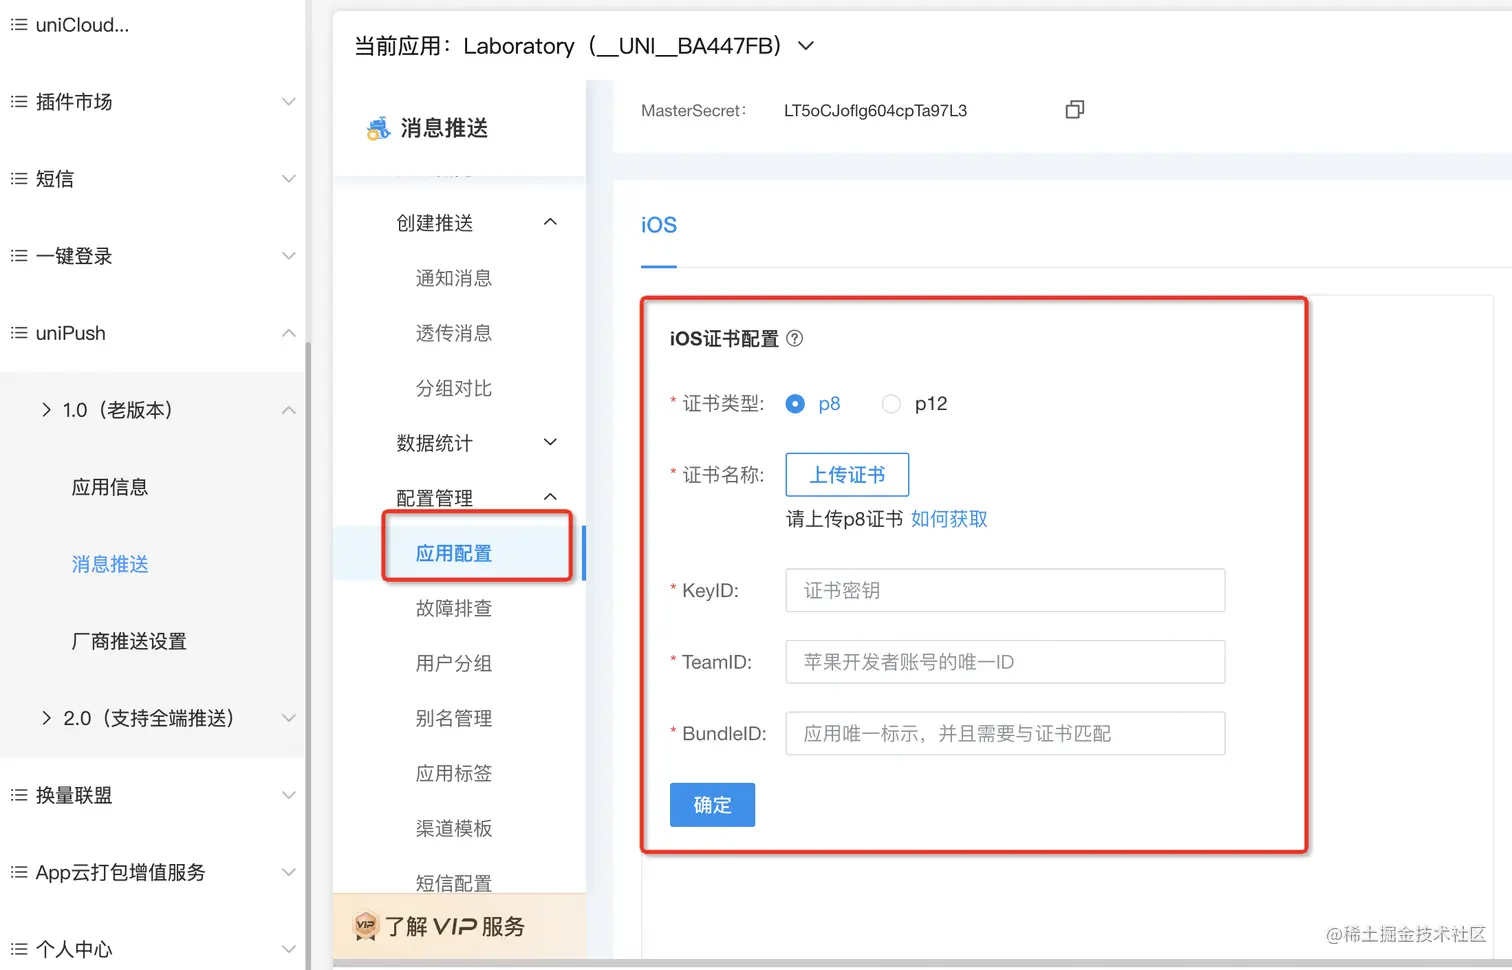Click list icon beside App云打包增值服务
Viewport: 1512px width, 970px height.
19,872
